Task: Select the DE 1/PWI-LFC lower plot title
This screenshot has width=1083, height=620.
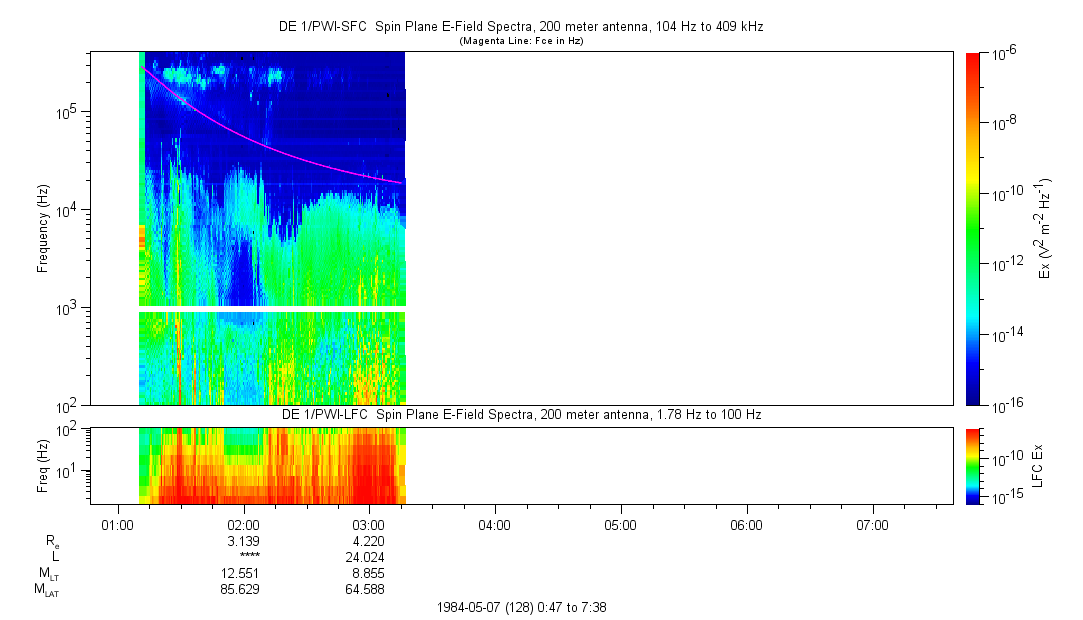Action: (x=520, y=414)
